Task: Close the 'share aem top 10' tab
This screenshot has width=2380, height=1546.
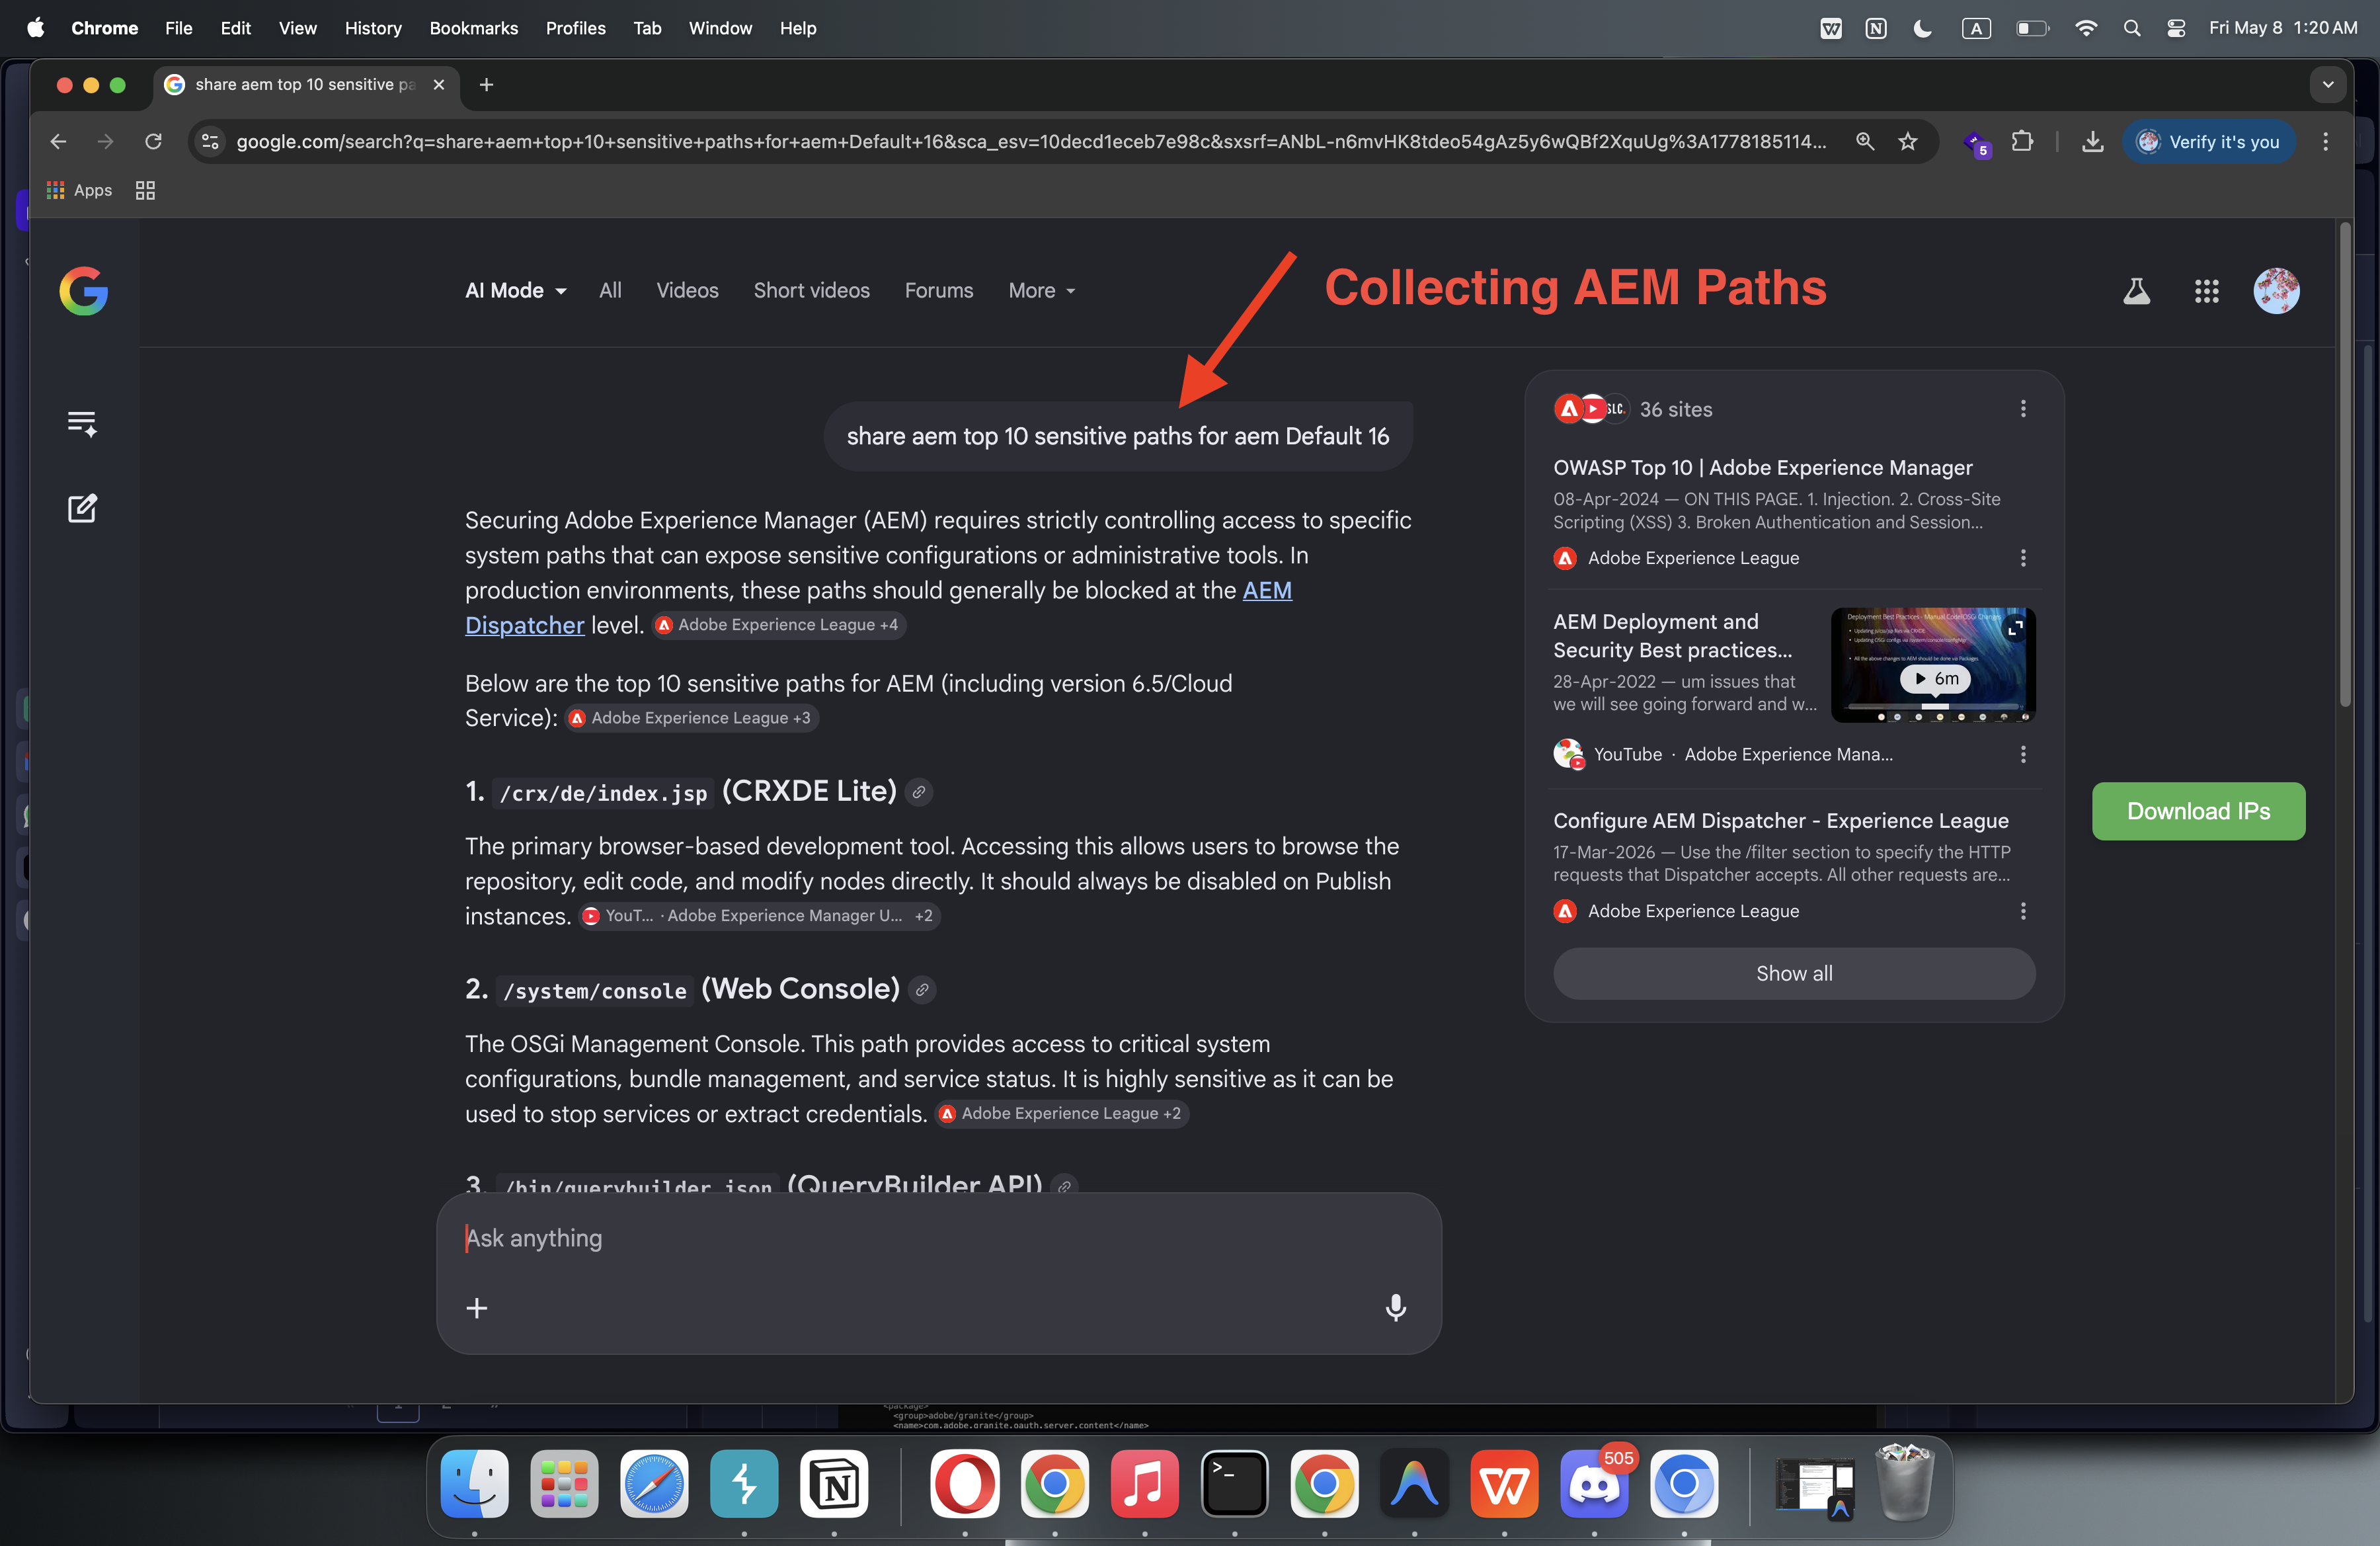Action: pos(438,85)
